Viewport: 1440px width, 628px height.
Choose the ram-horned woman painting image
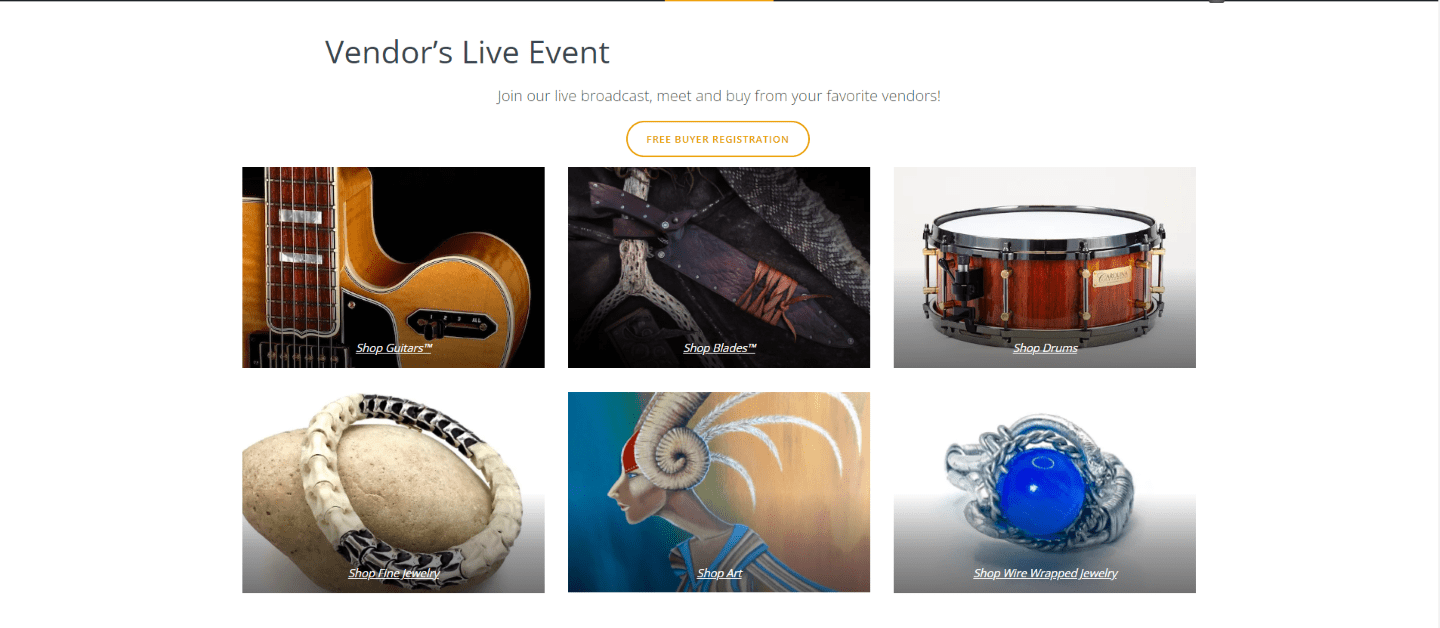pyautogui.click(x=719, y=492)
